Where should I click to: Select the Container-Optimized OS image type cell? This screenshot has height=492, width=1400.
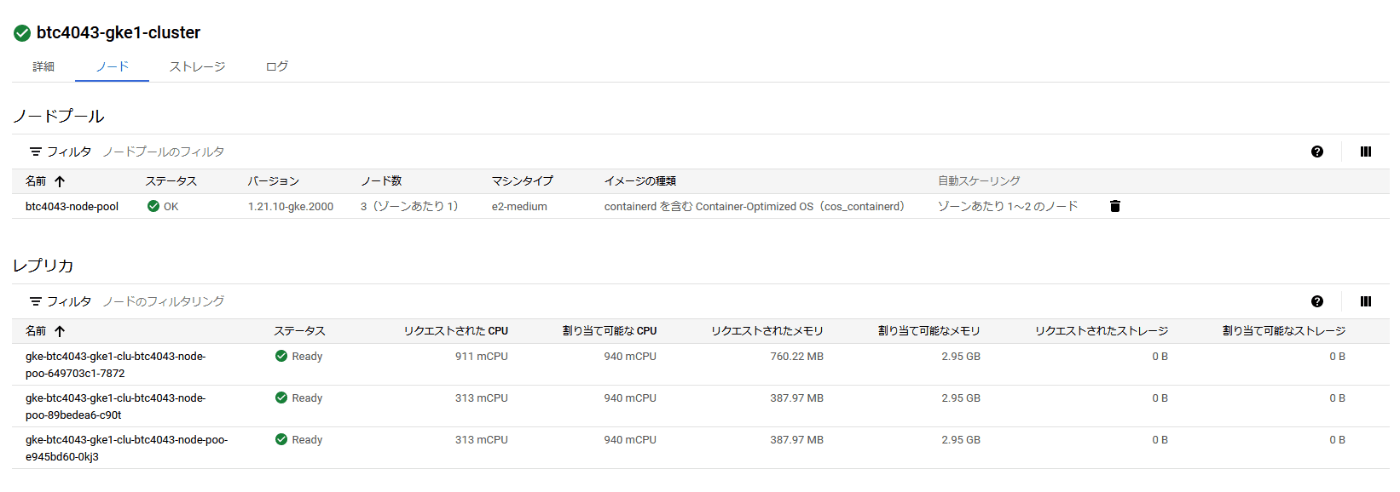click(x=754, y=206)
